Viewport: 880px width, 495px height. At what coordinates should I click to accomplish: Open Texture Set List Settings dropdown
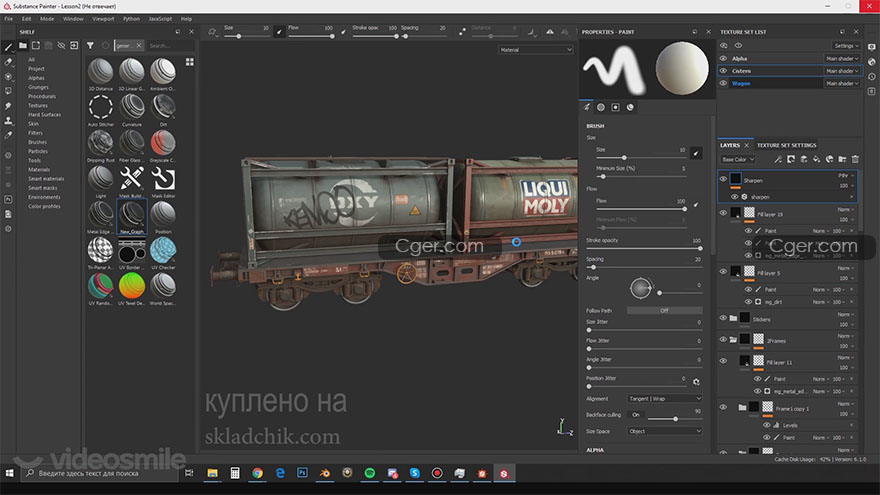846,45
